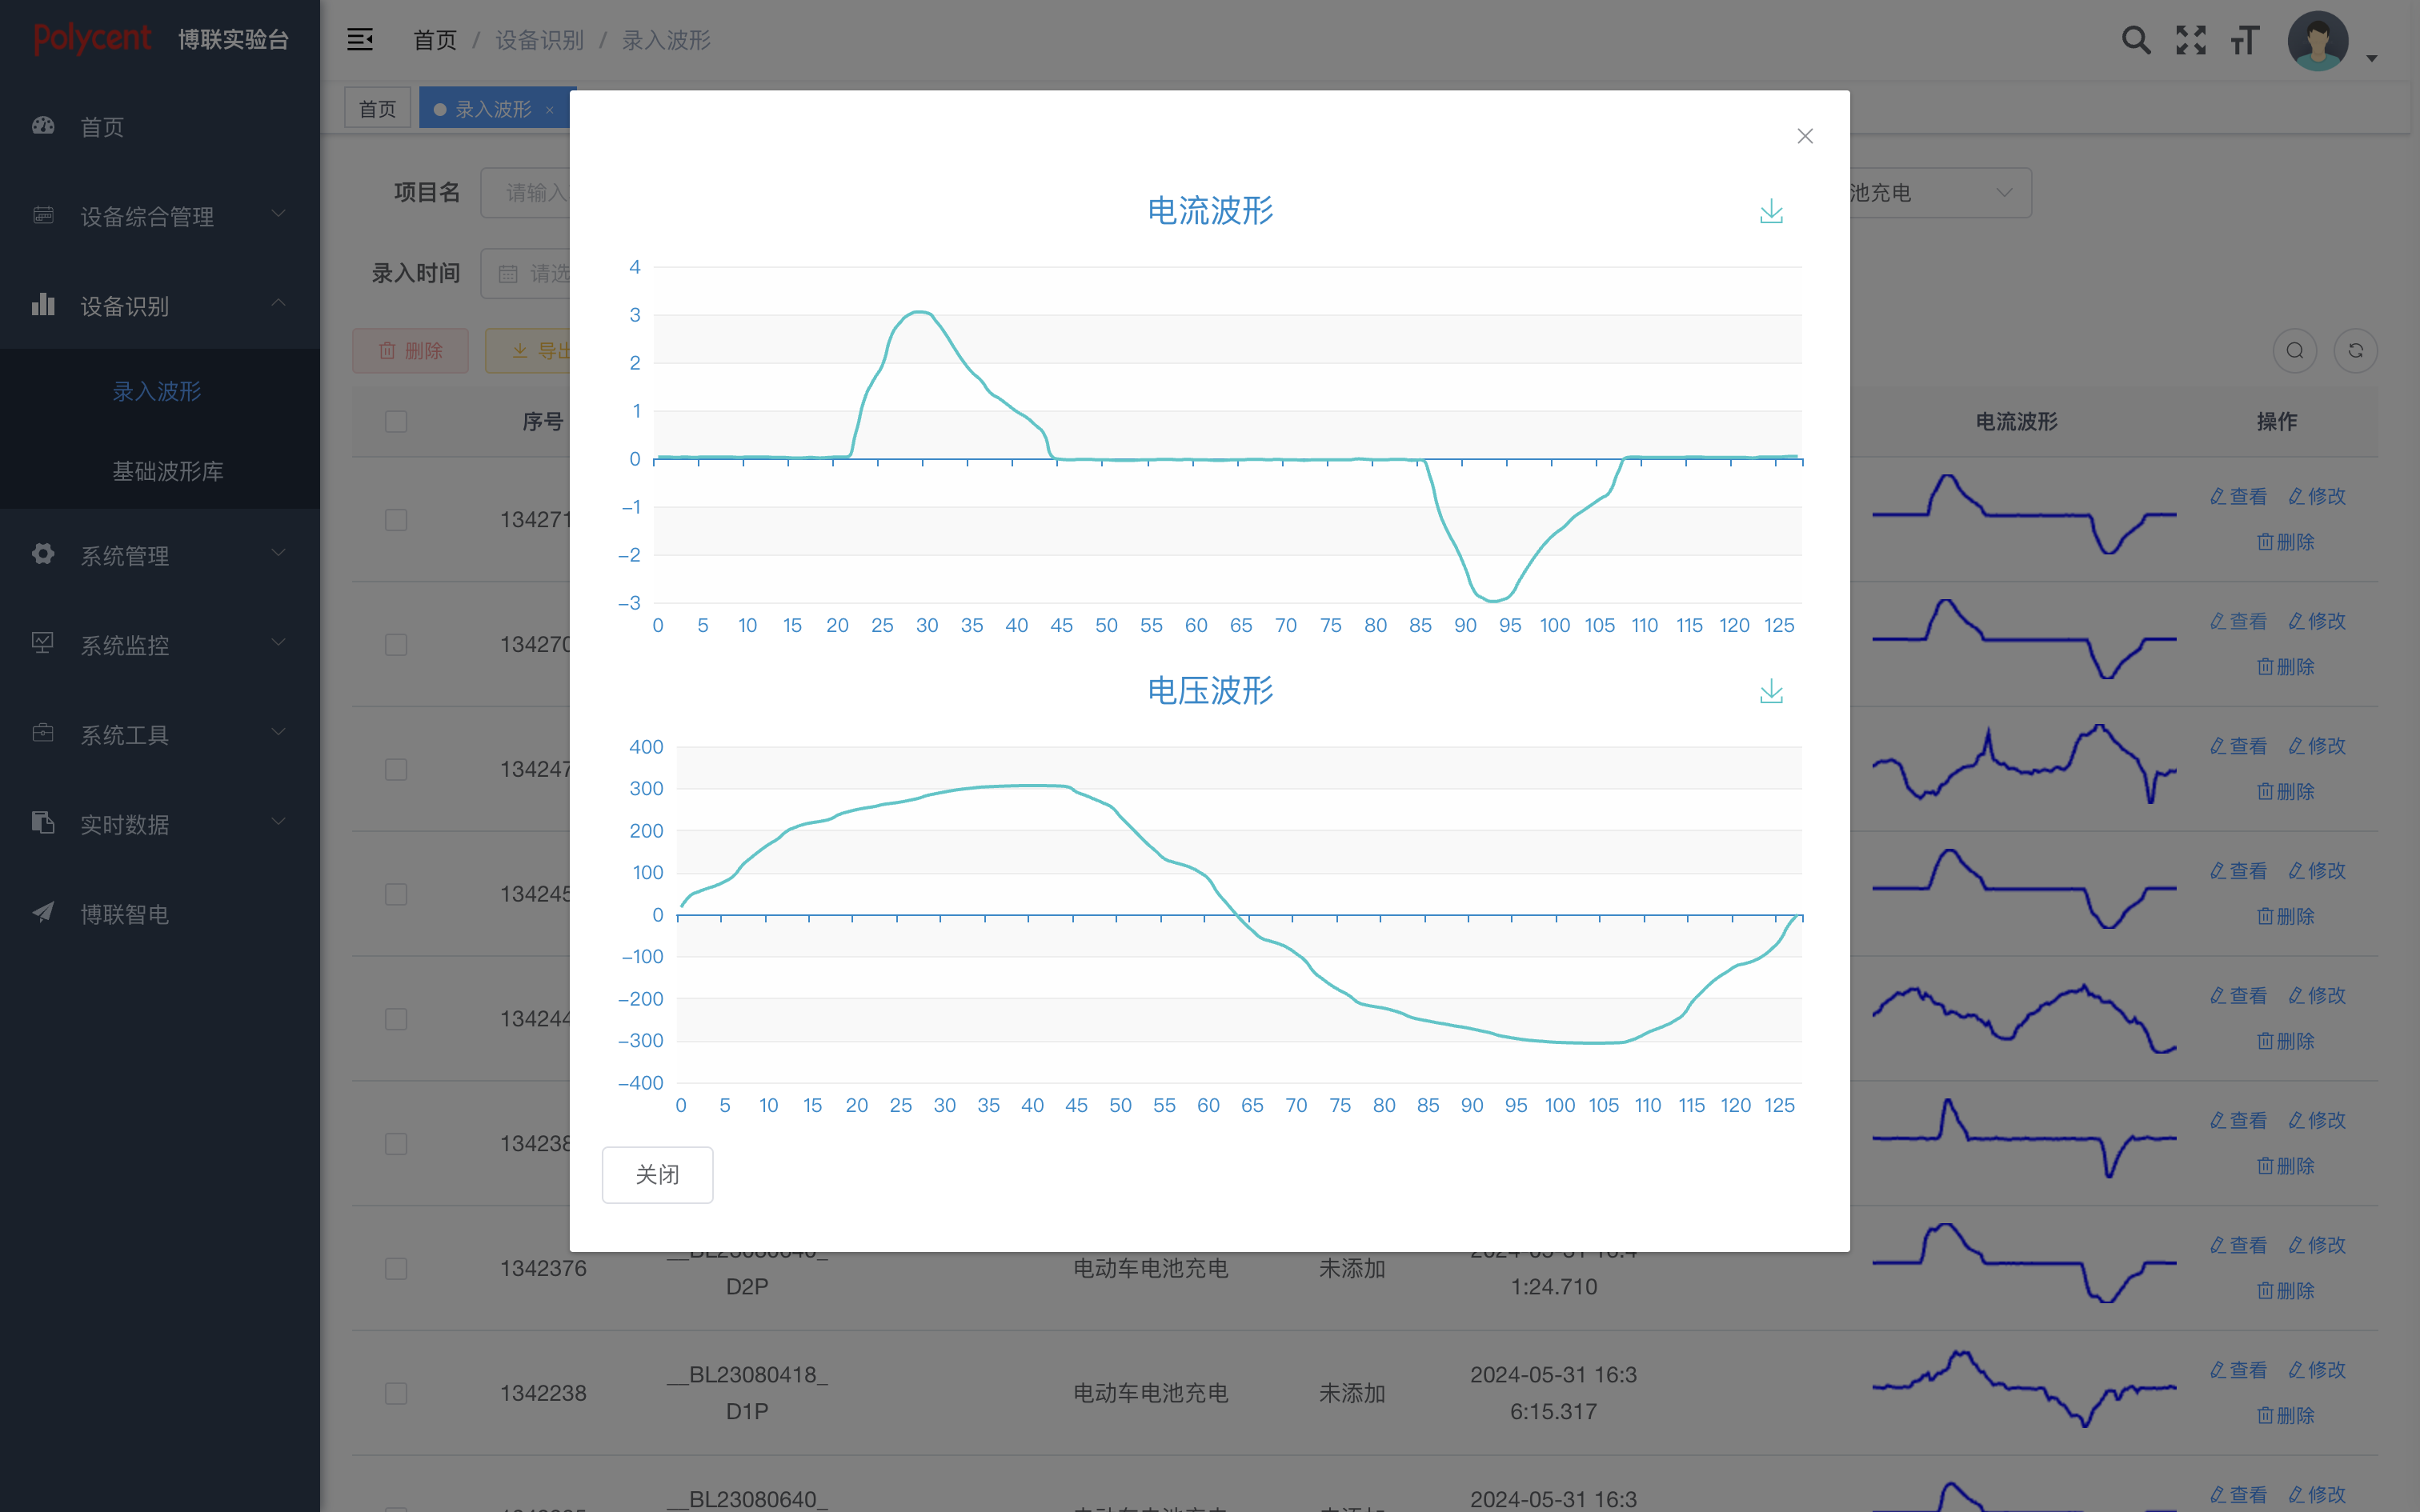Select all rows using the header checkbox
The height and width of the screenshot is (1512, 2420).
click(x=395, y=421)
